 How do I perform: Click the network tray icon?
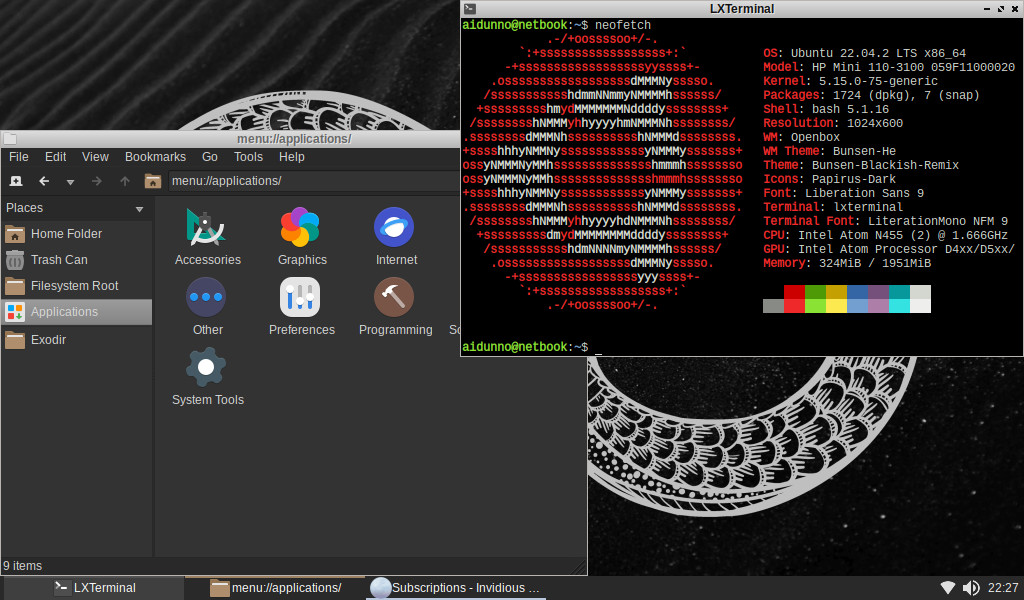[948, 588]
